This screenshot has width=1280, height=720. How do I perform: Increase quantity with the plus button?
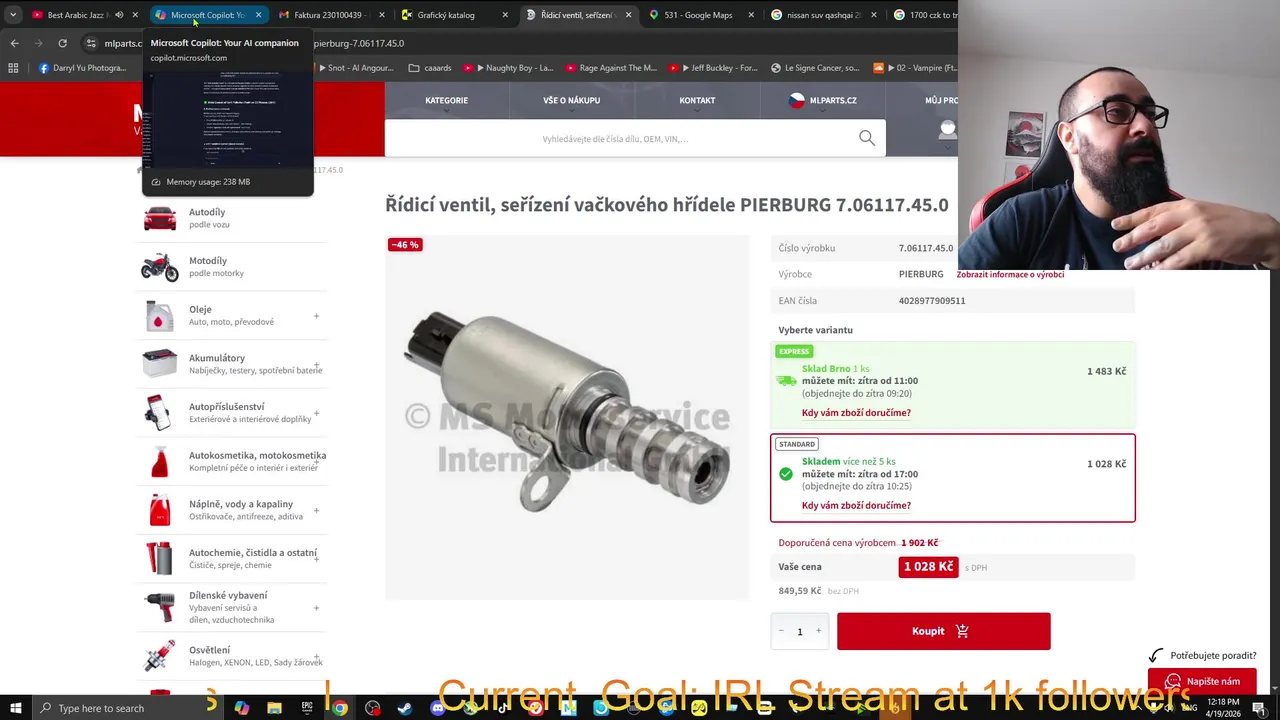pyautogui.click(x=818, y=631)
